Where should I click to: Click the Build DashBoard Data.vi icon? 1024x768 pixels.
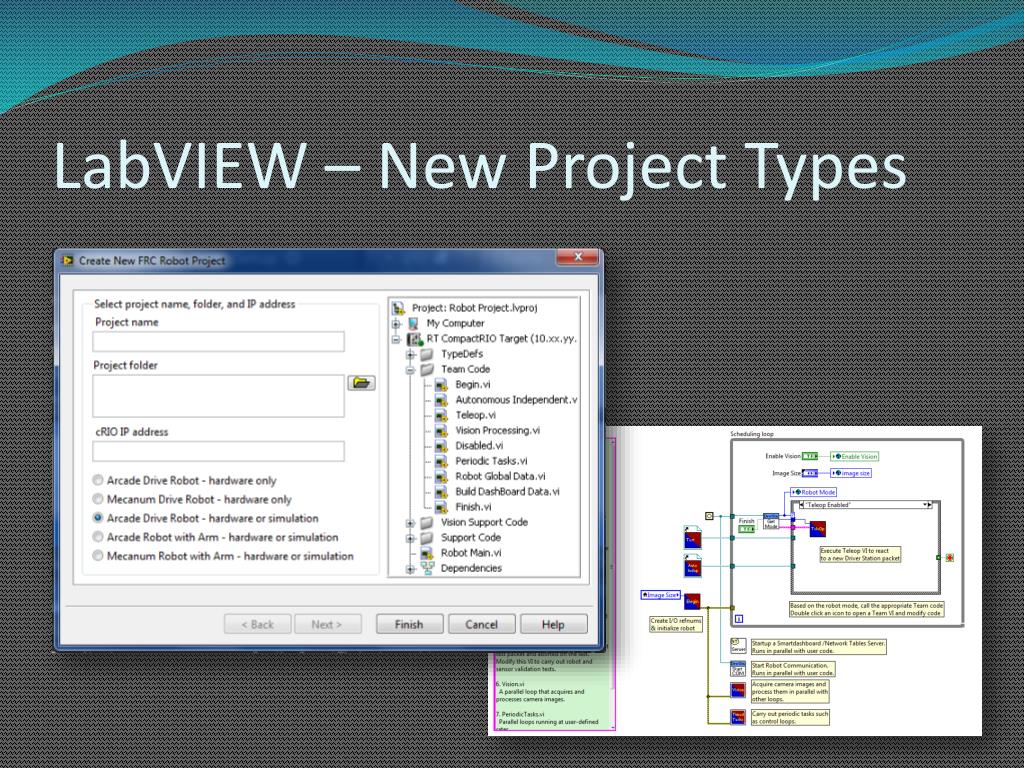click(x=441, y=492)
